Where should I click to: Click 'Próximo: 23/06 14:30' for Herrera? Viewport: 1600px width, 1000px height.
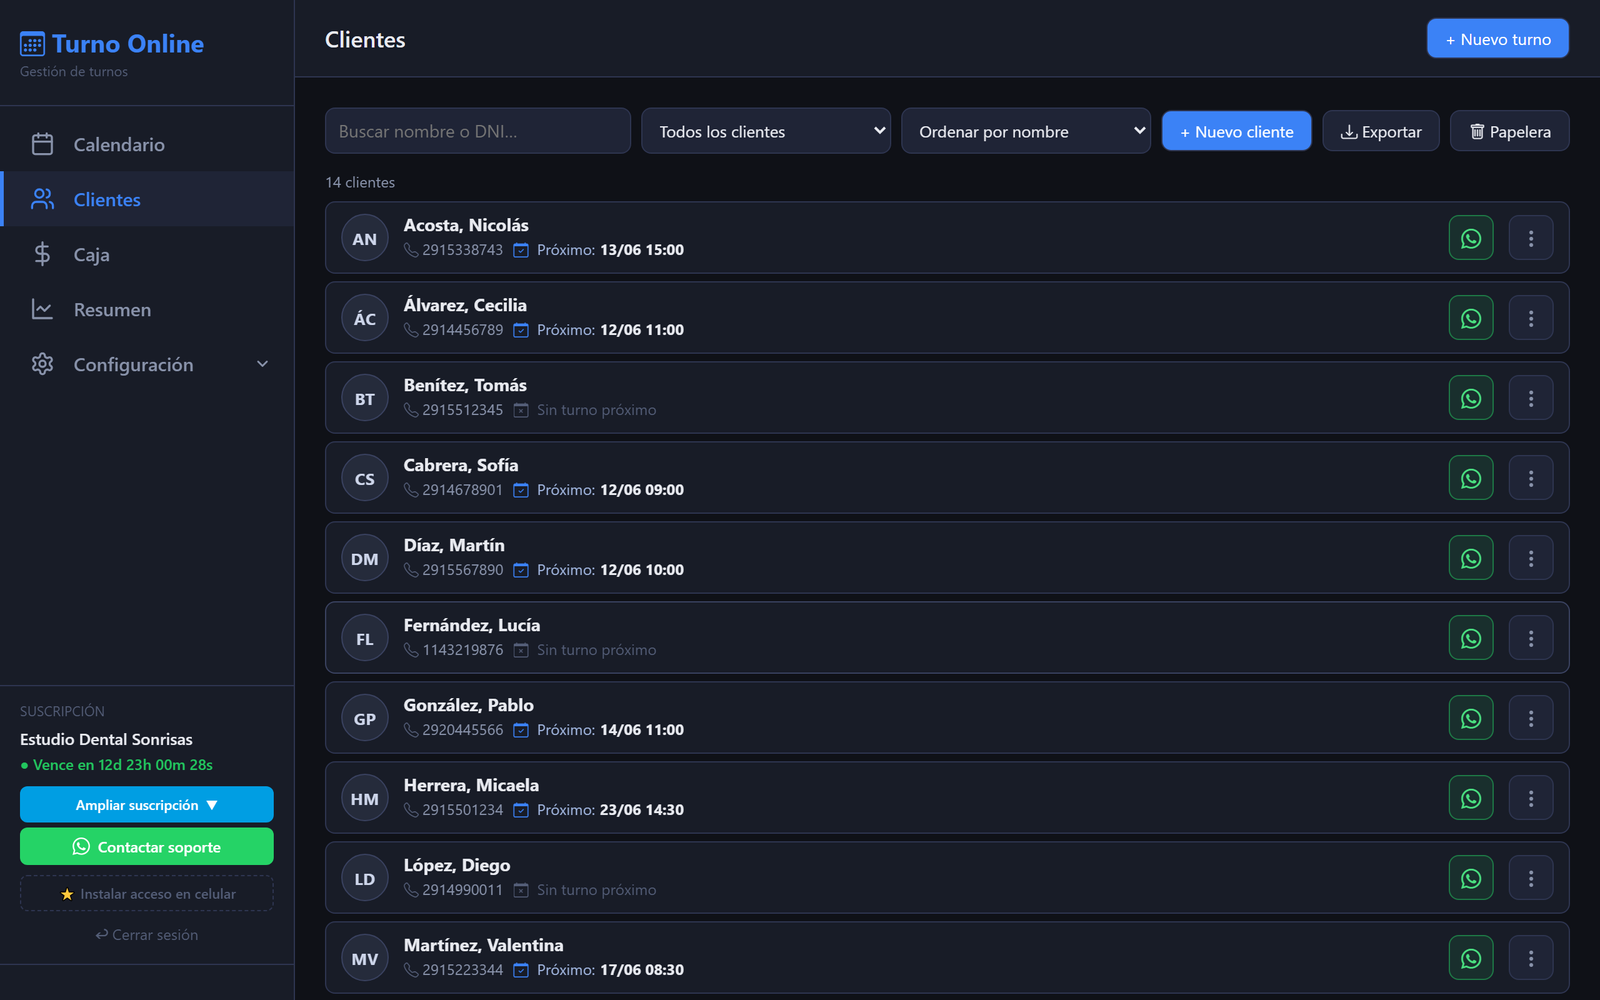click(x=610, y=810)
